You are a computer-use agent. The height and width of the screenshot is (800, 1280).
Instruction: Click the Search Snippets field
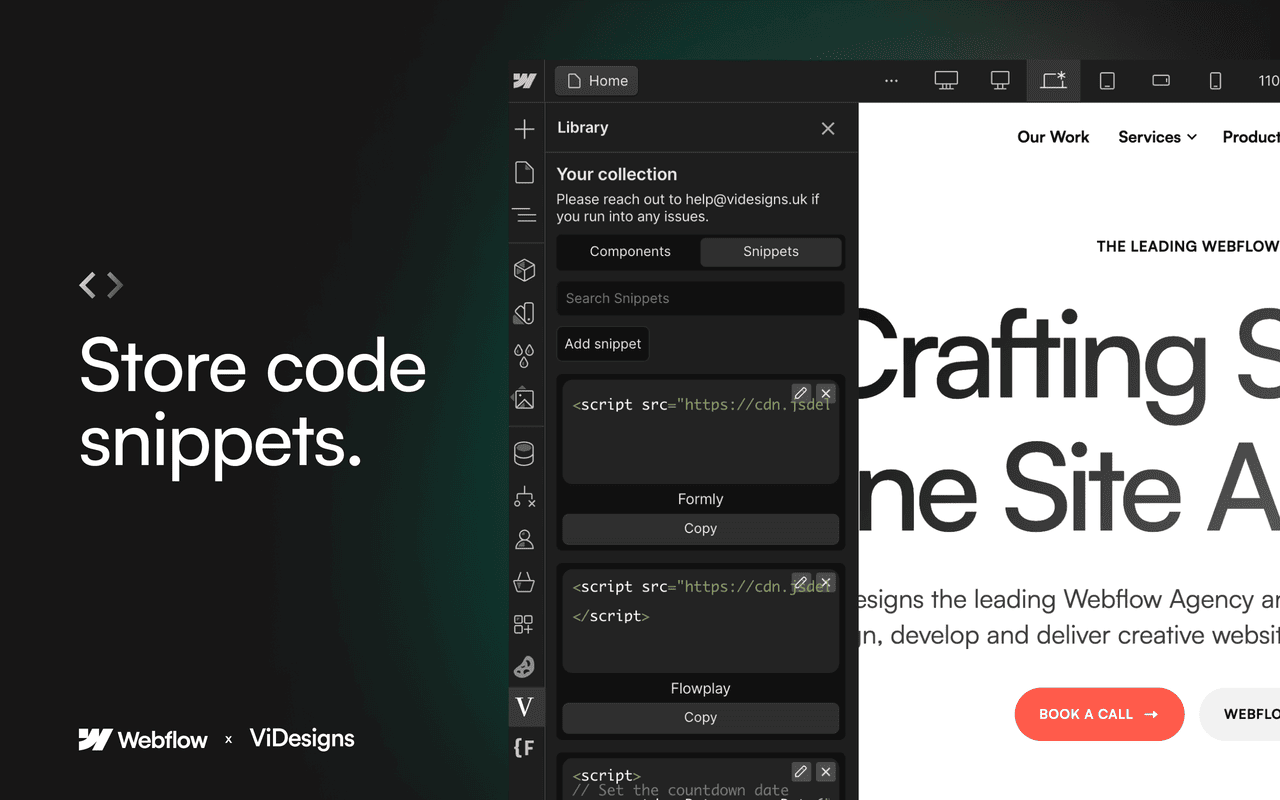tap(701, 298)
